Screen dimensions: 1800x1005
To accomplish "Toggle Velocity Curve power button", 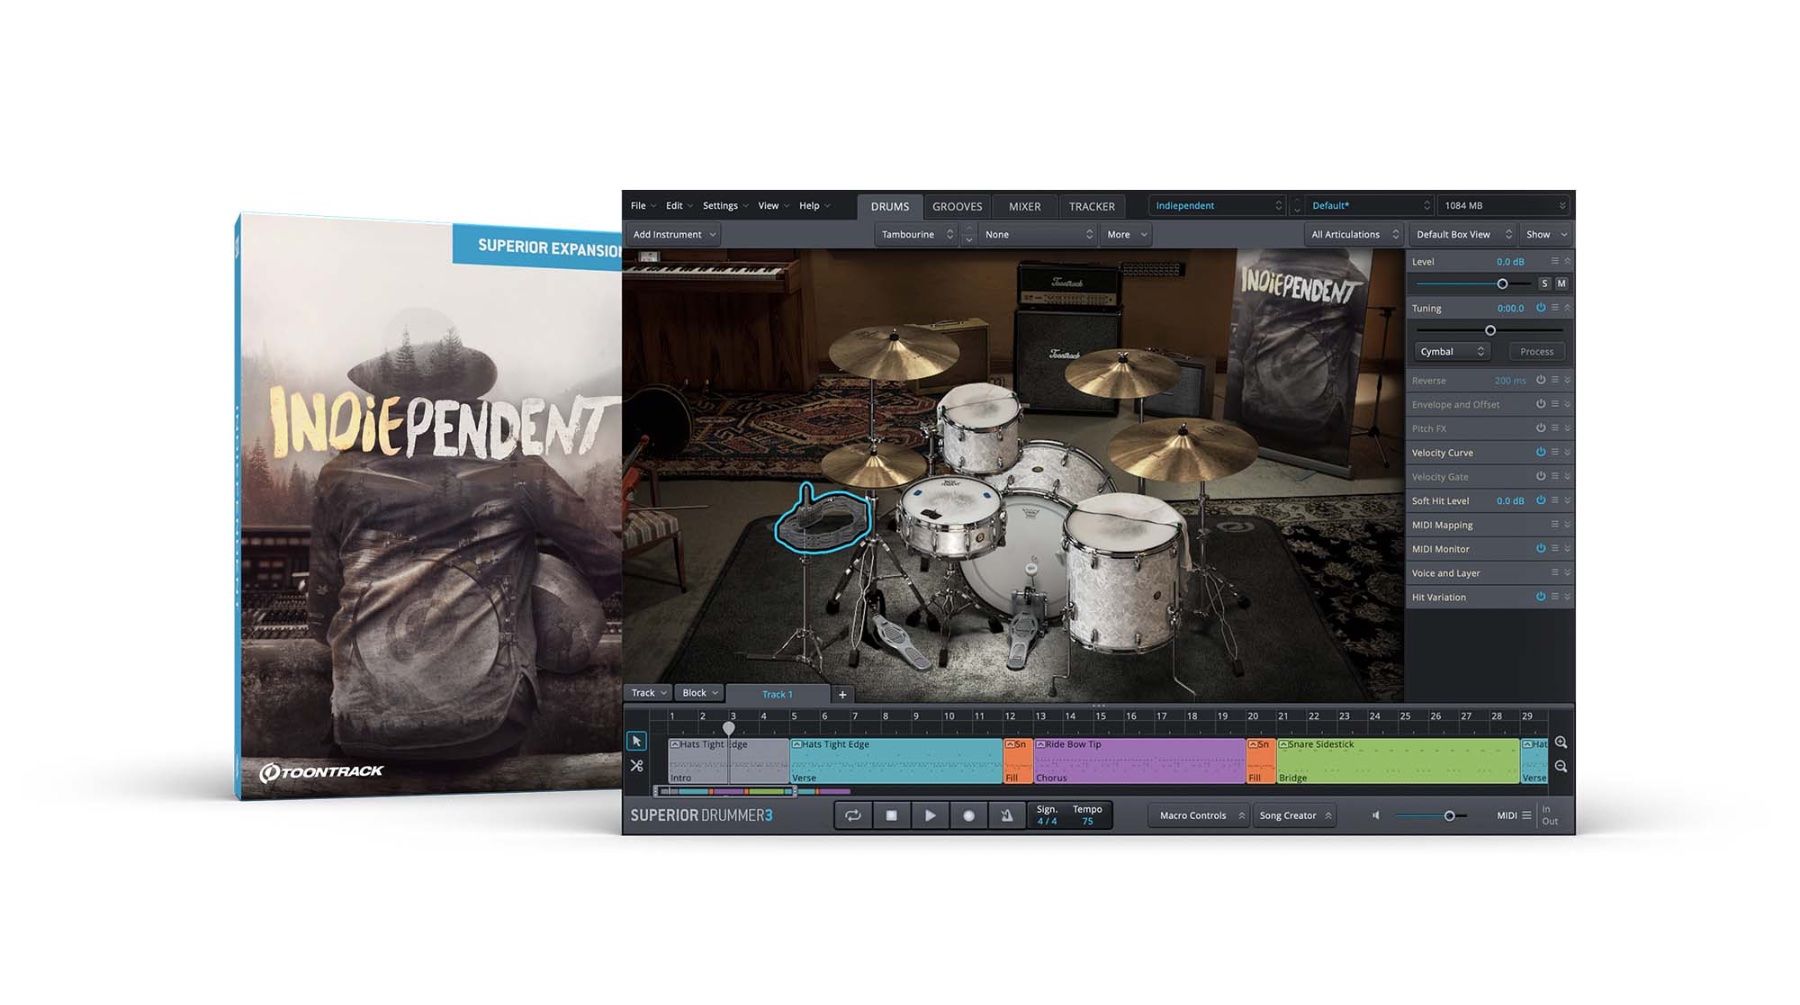I will click(1540, 452).
